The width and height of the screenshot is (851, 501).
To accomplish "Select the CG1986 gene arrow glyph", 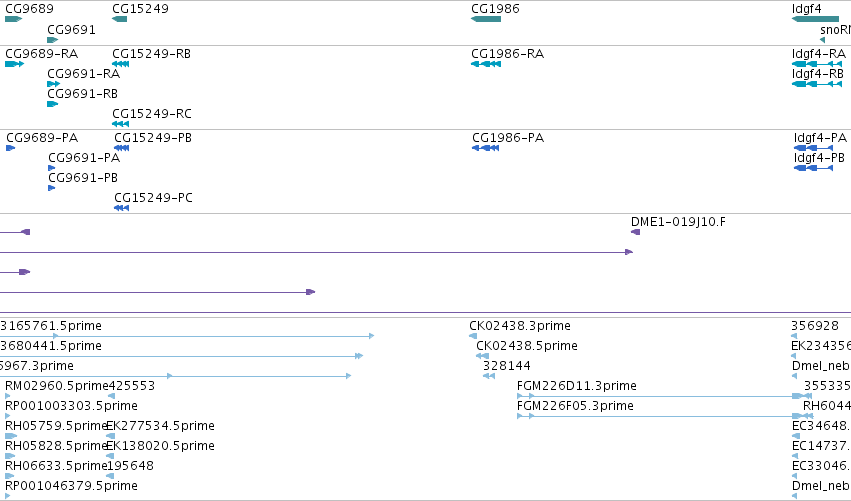I will (486, 19).
